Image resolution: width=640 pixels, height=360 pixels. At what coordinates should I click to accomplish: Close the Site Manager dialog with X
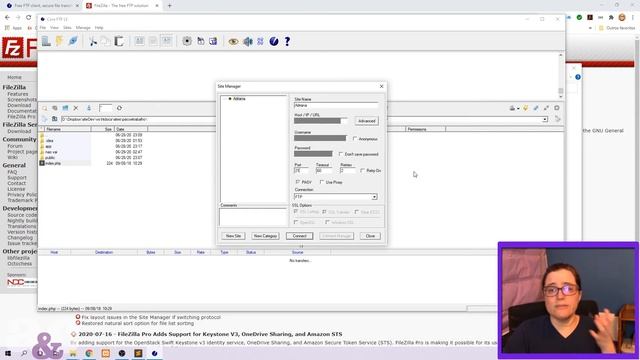[381, 87]
